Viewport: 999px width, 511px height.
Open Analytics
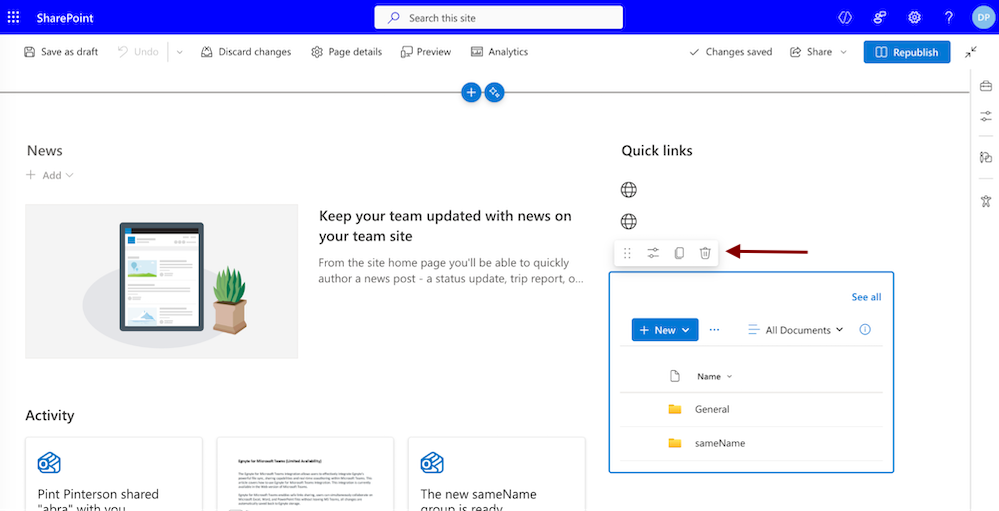tap(500, 52)
